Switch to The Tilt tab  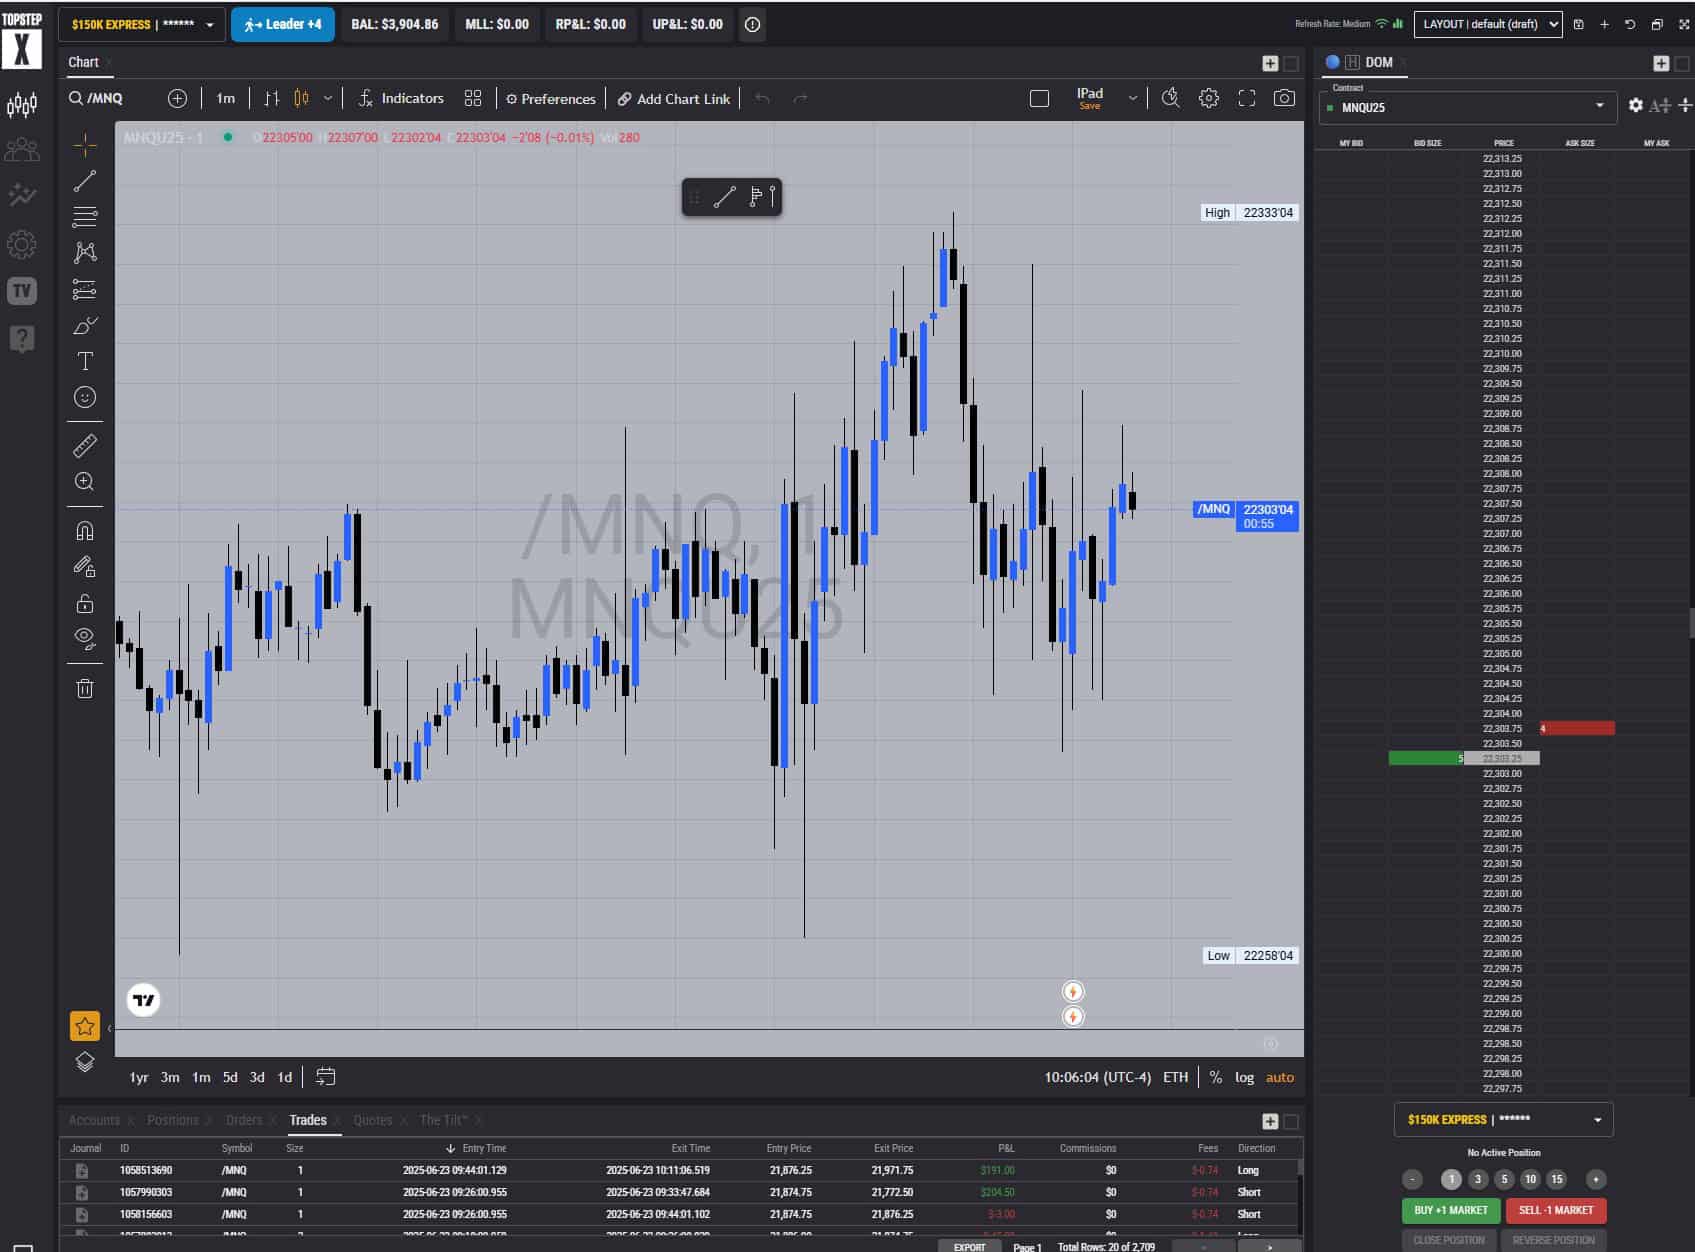click(443, 1120)
